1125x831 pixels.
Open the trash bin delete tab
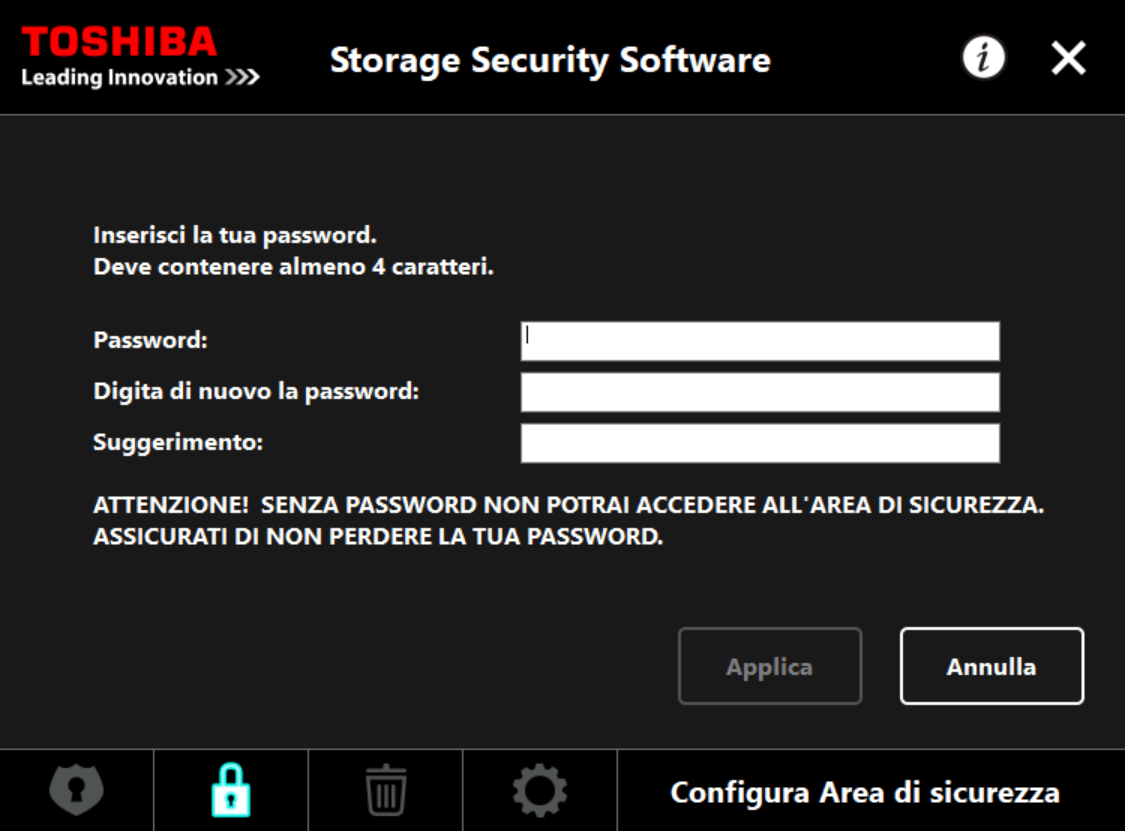pos(386,790)
